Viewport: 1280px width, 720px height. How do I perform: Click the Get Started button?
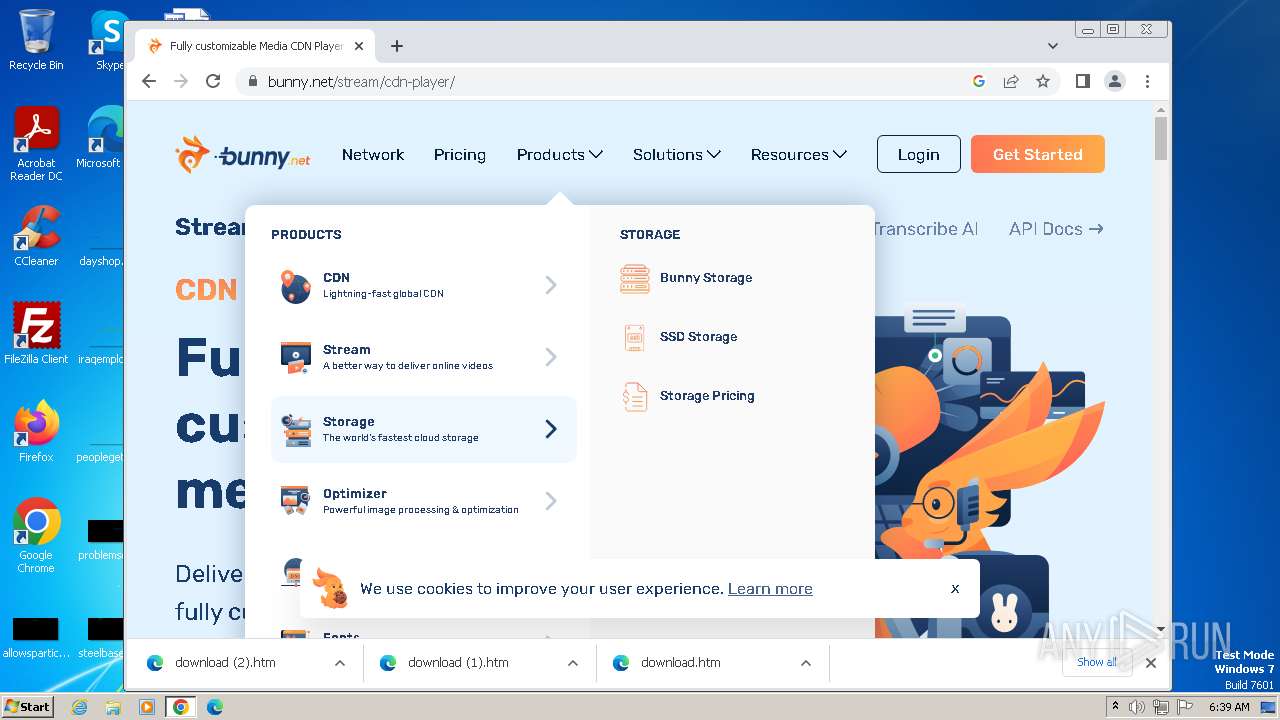pyautogui.click(x=1038, y=155)
